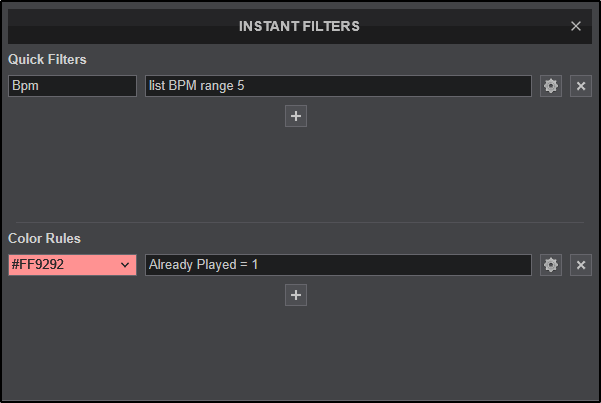Click the Quick Filters section heading
The image size is (601, 403).
click(x=47, y=60)
